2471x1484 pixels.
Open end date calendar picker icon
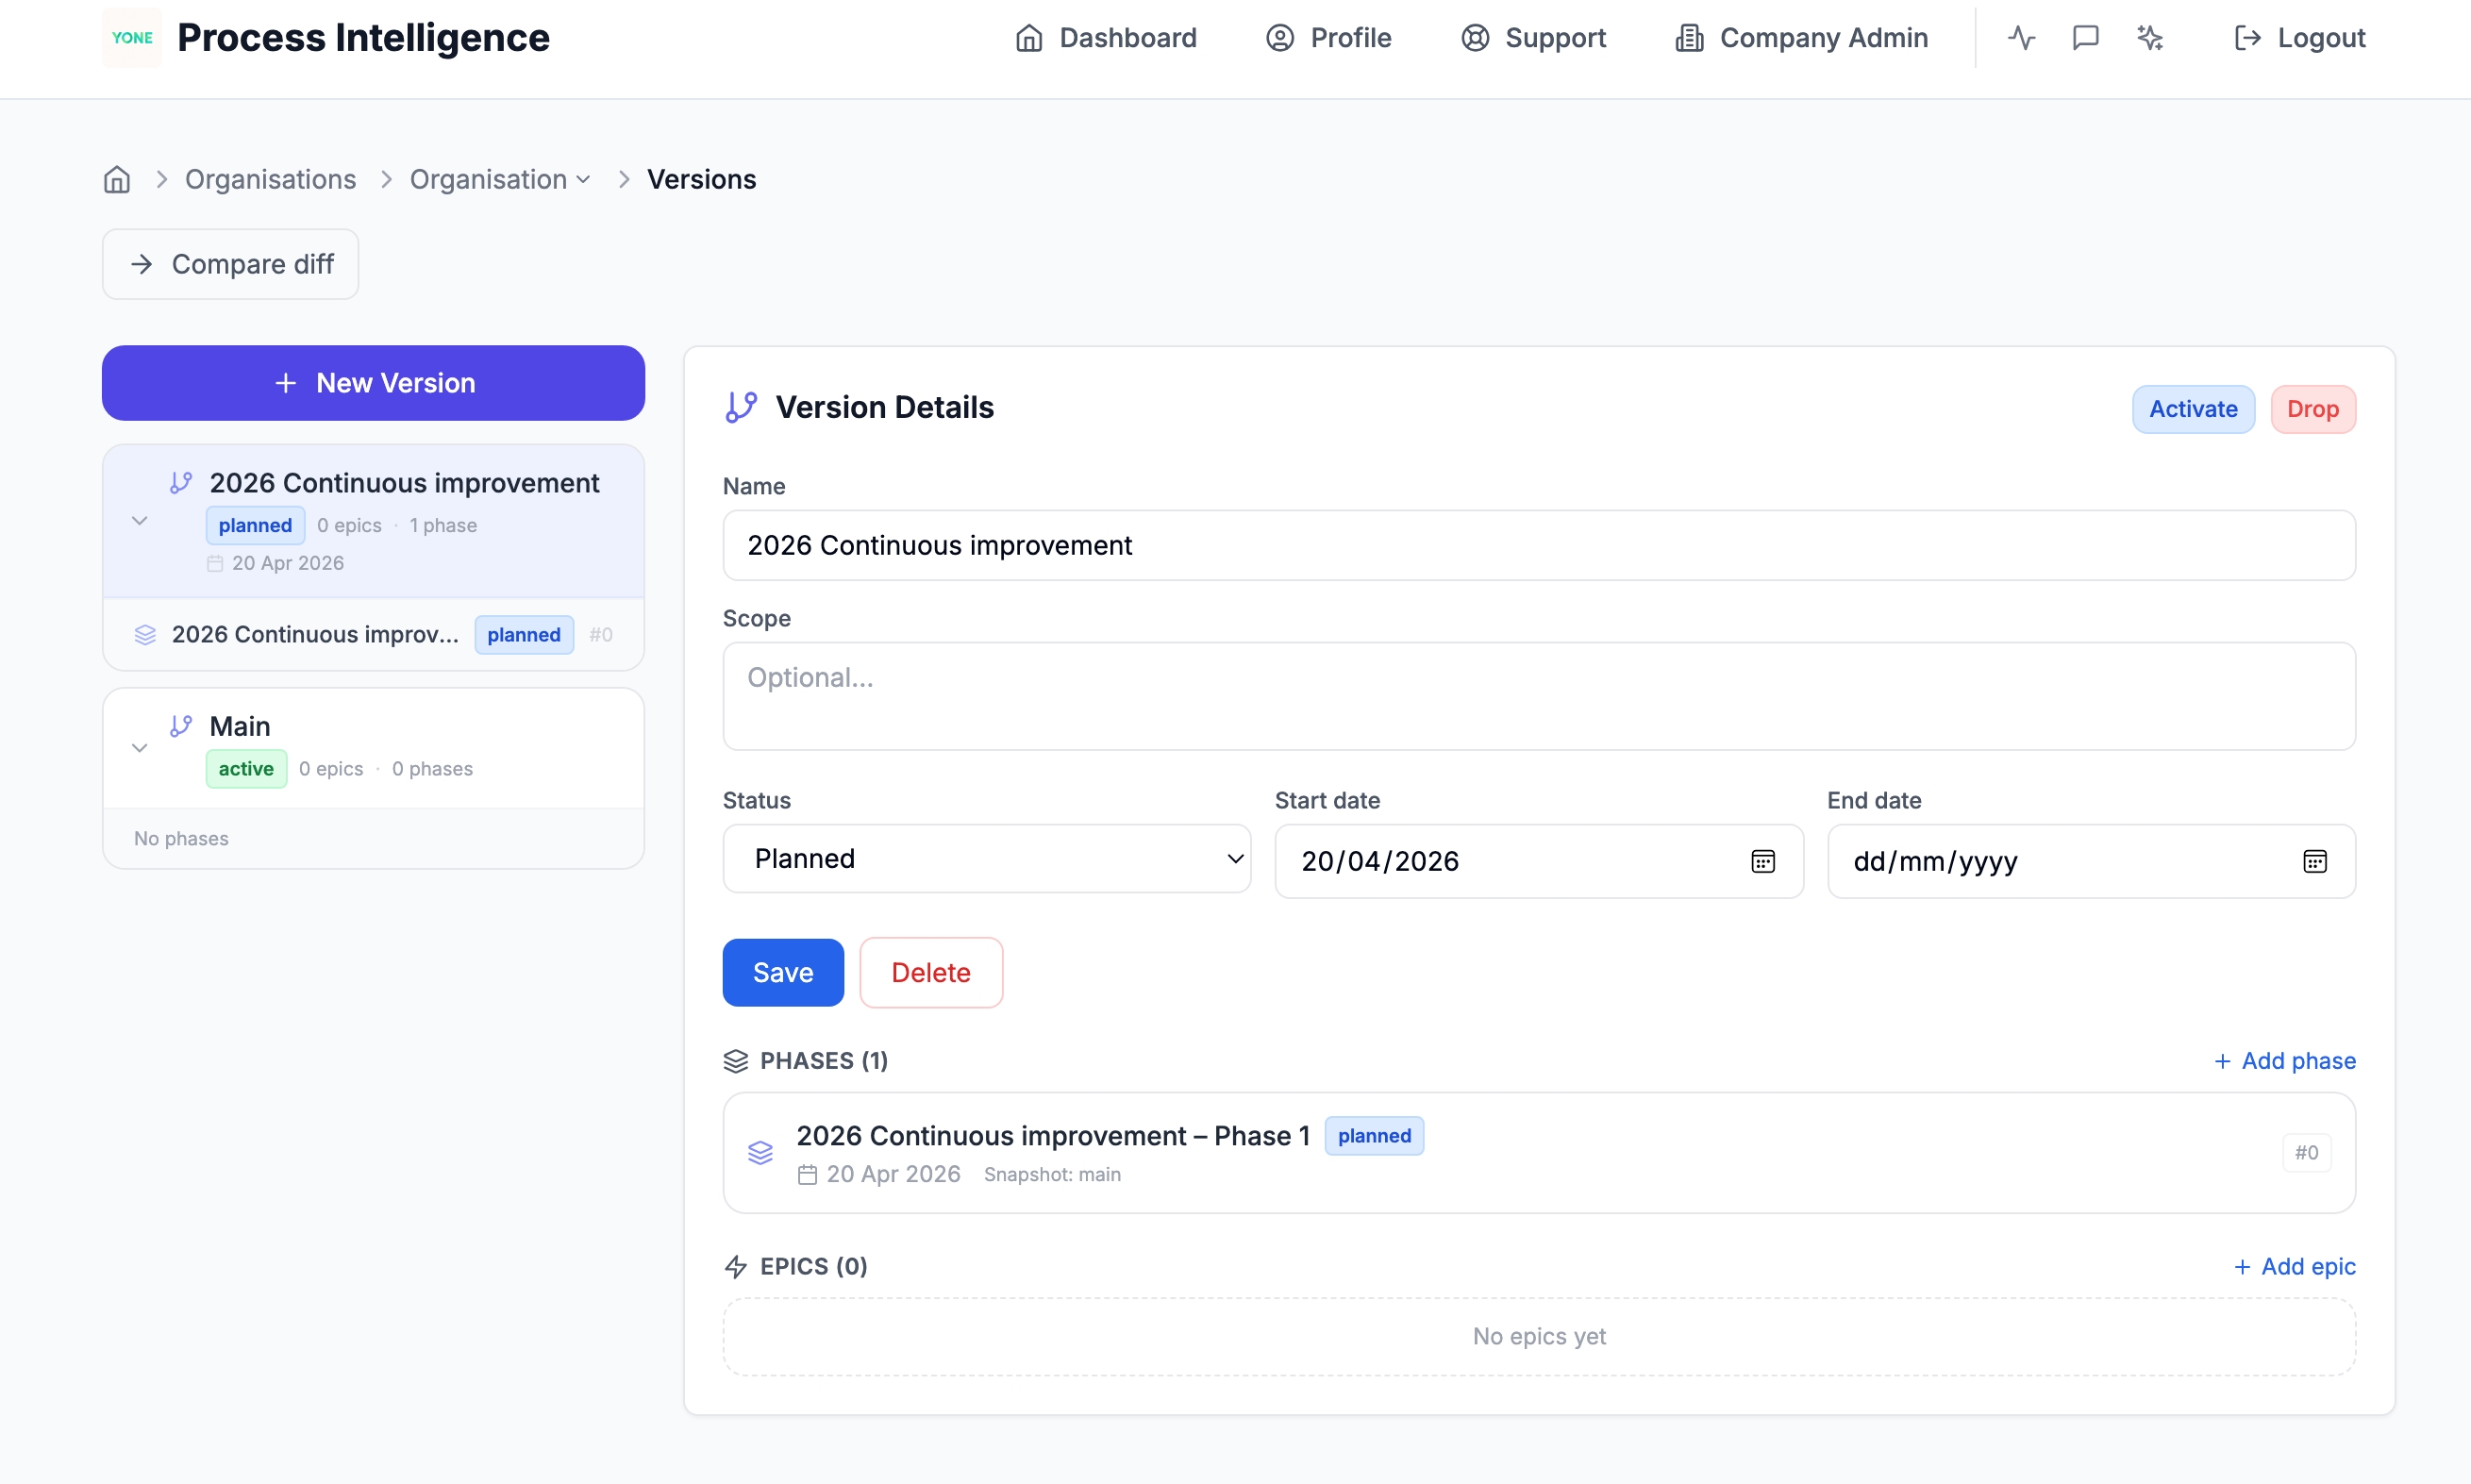click(x=2314, y=861)
